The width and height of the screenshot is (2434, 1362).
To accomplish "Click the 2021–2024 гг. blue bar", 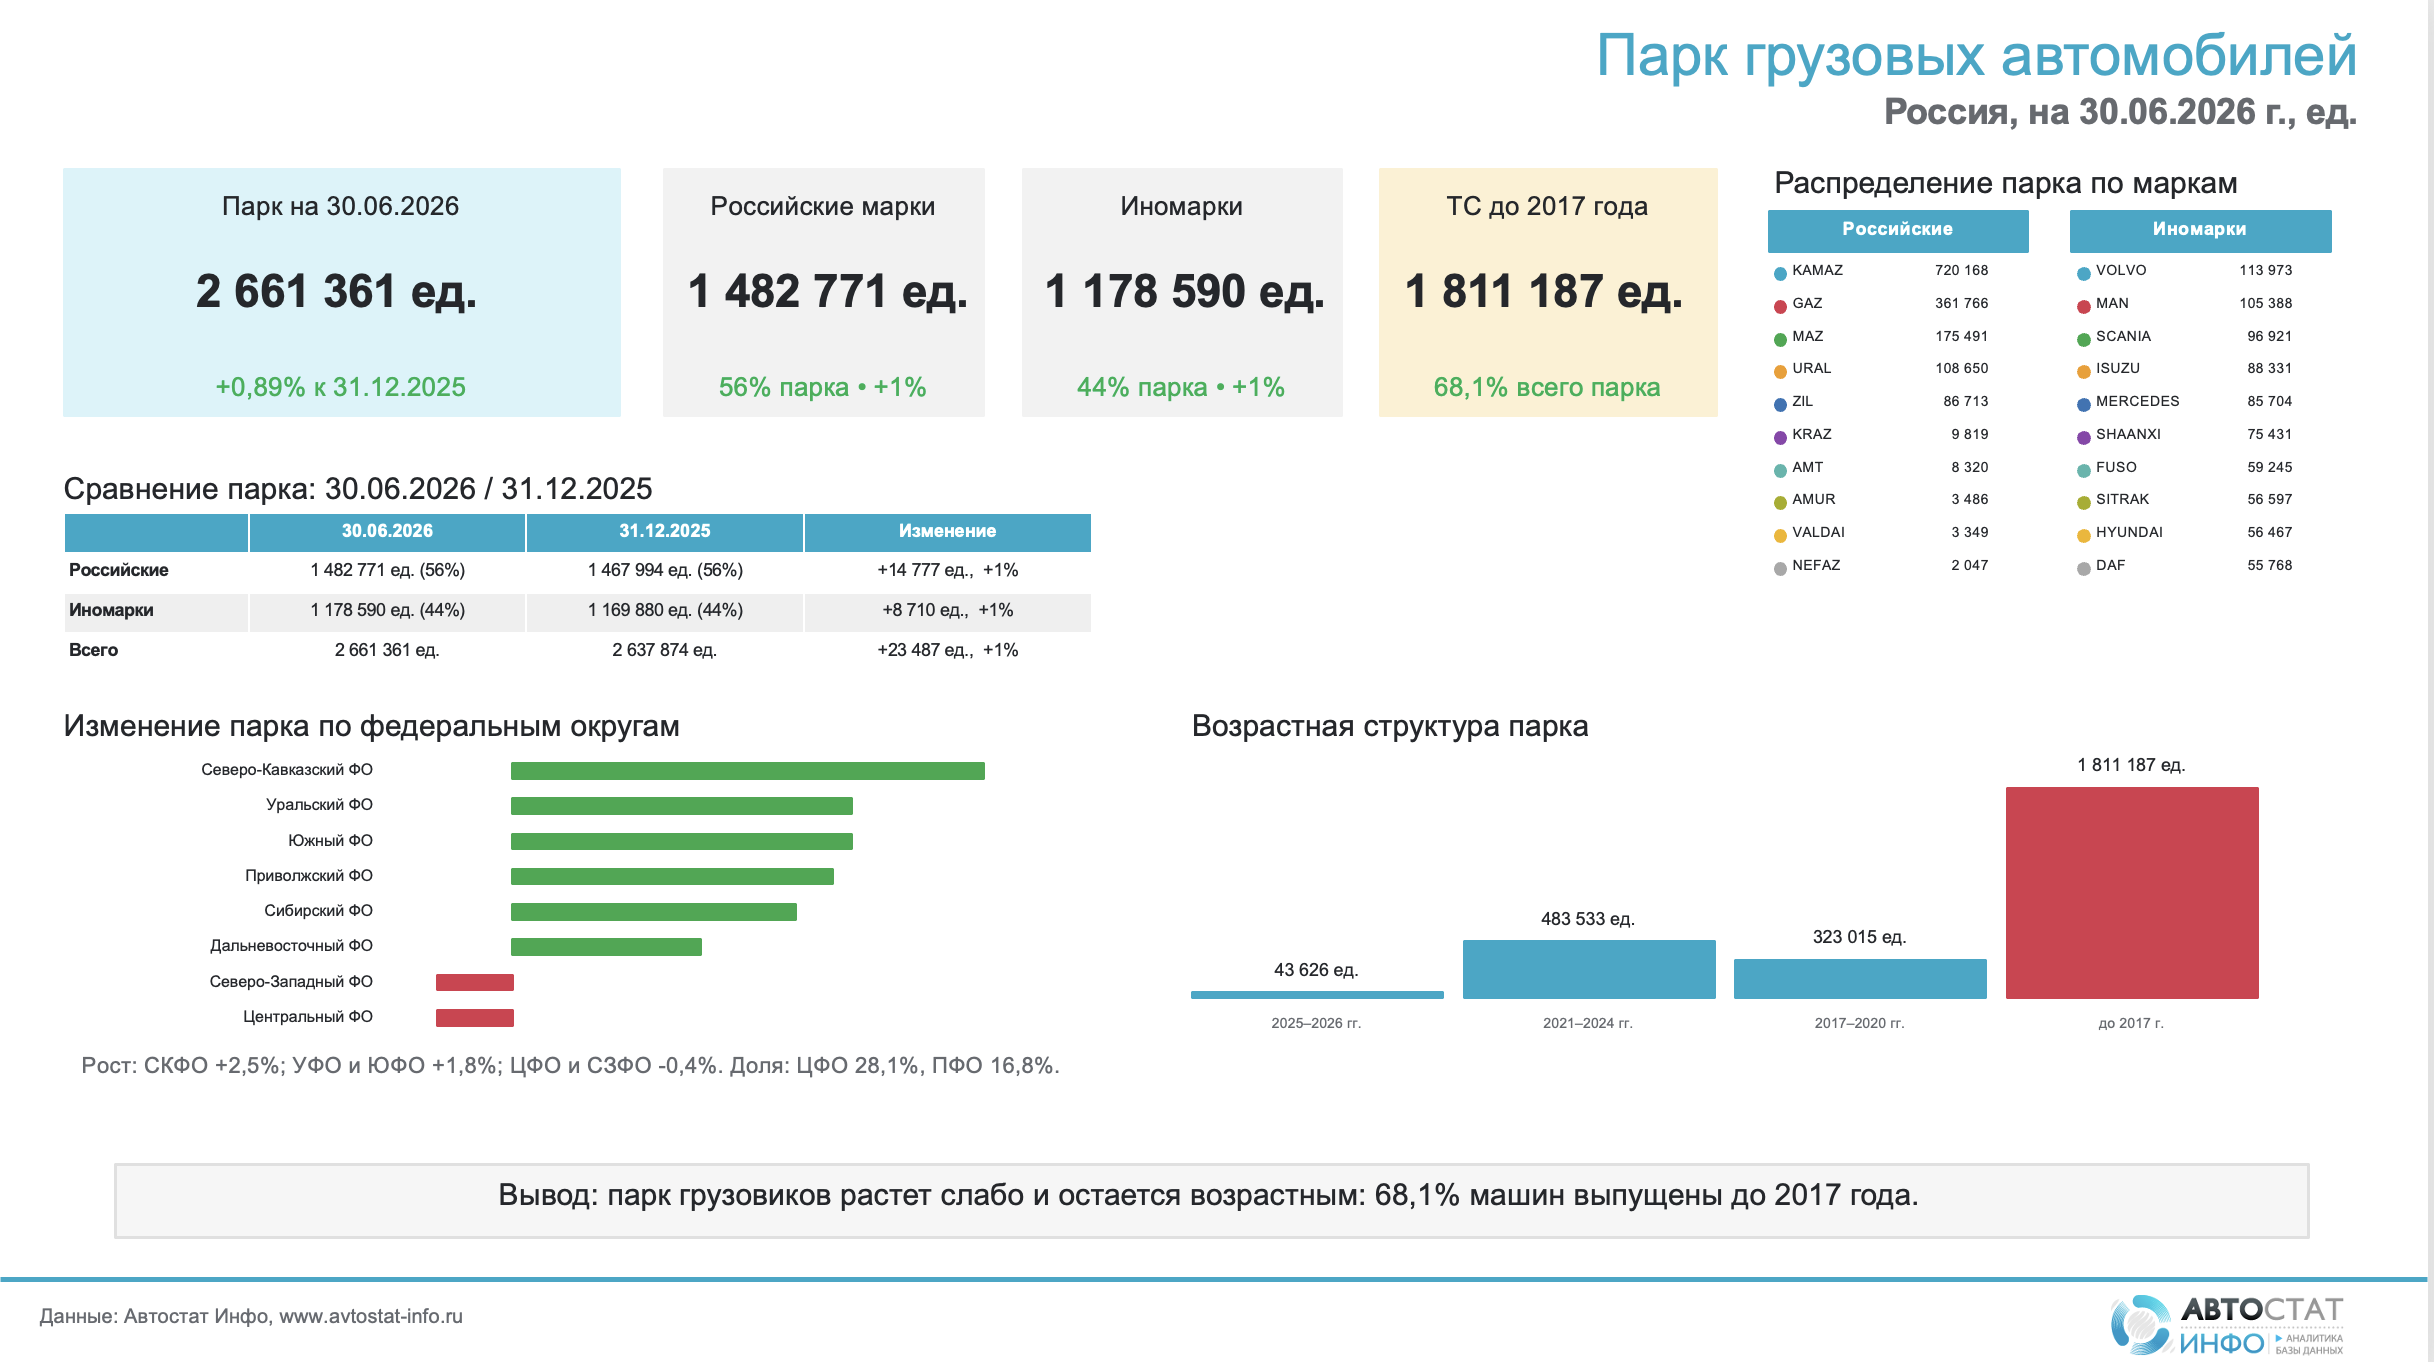I will [x=1589, y=969].
